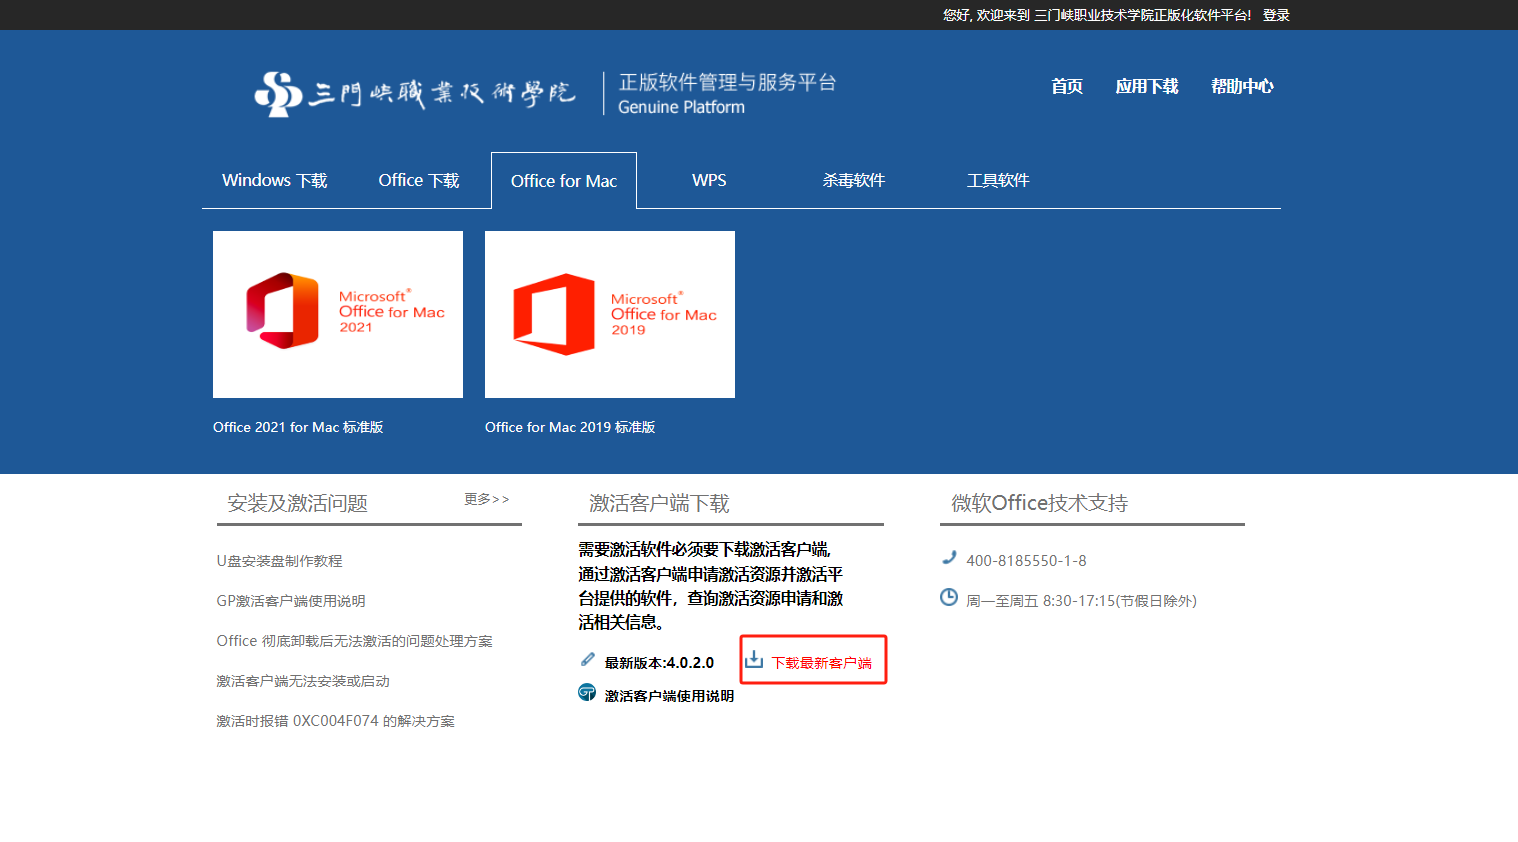Click the download icon beside 下载最新客户端
This screenshot has width=1518, height=842.
(754, 660)
